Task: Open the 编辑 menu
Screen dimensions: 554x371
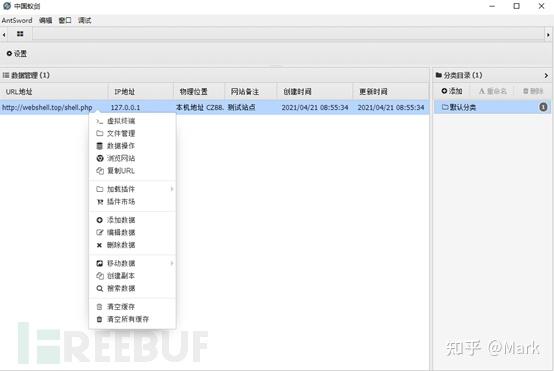Action: pos(46,20)
